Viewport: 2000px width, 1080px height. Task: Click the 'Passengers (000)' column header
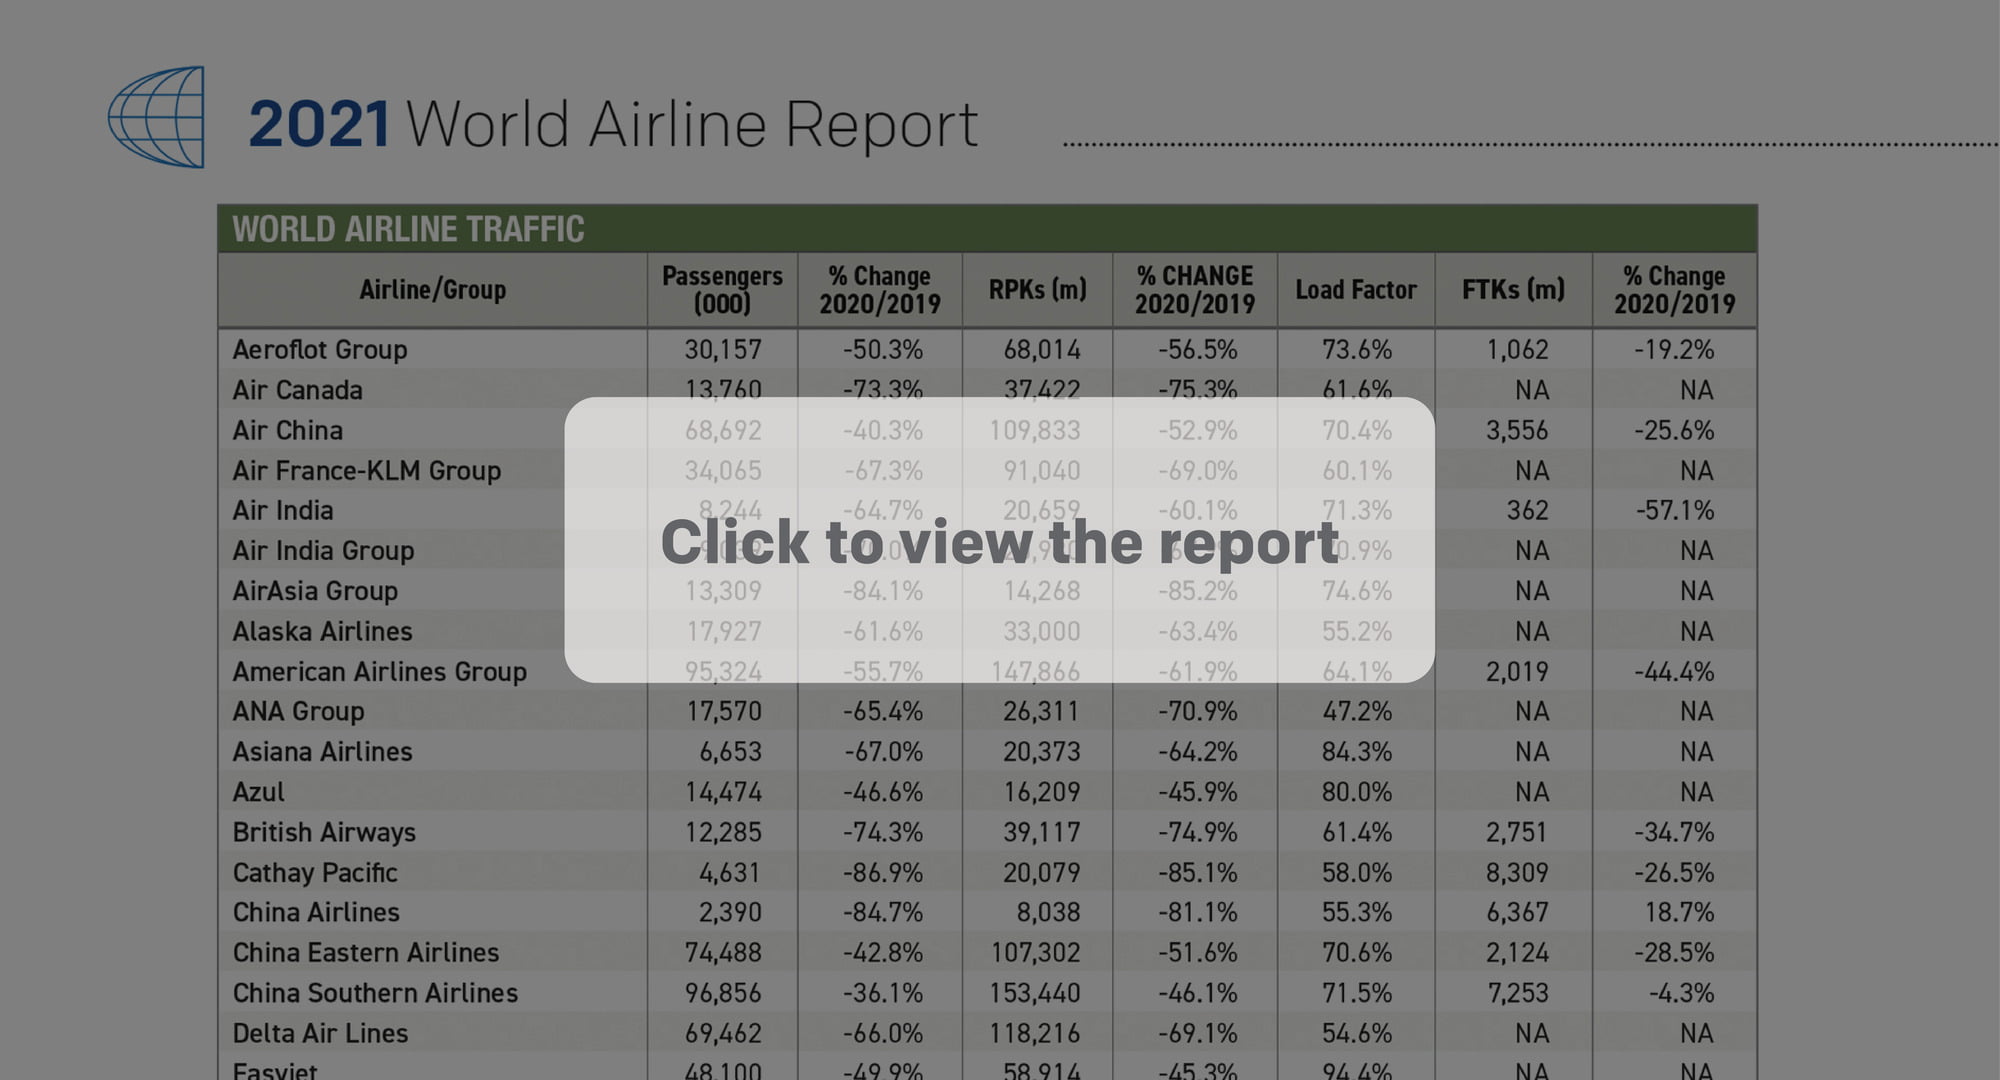(x=722, y=290)
